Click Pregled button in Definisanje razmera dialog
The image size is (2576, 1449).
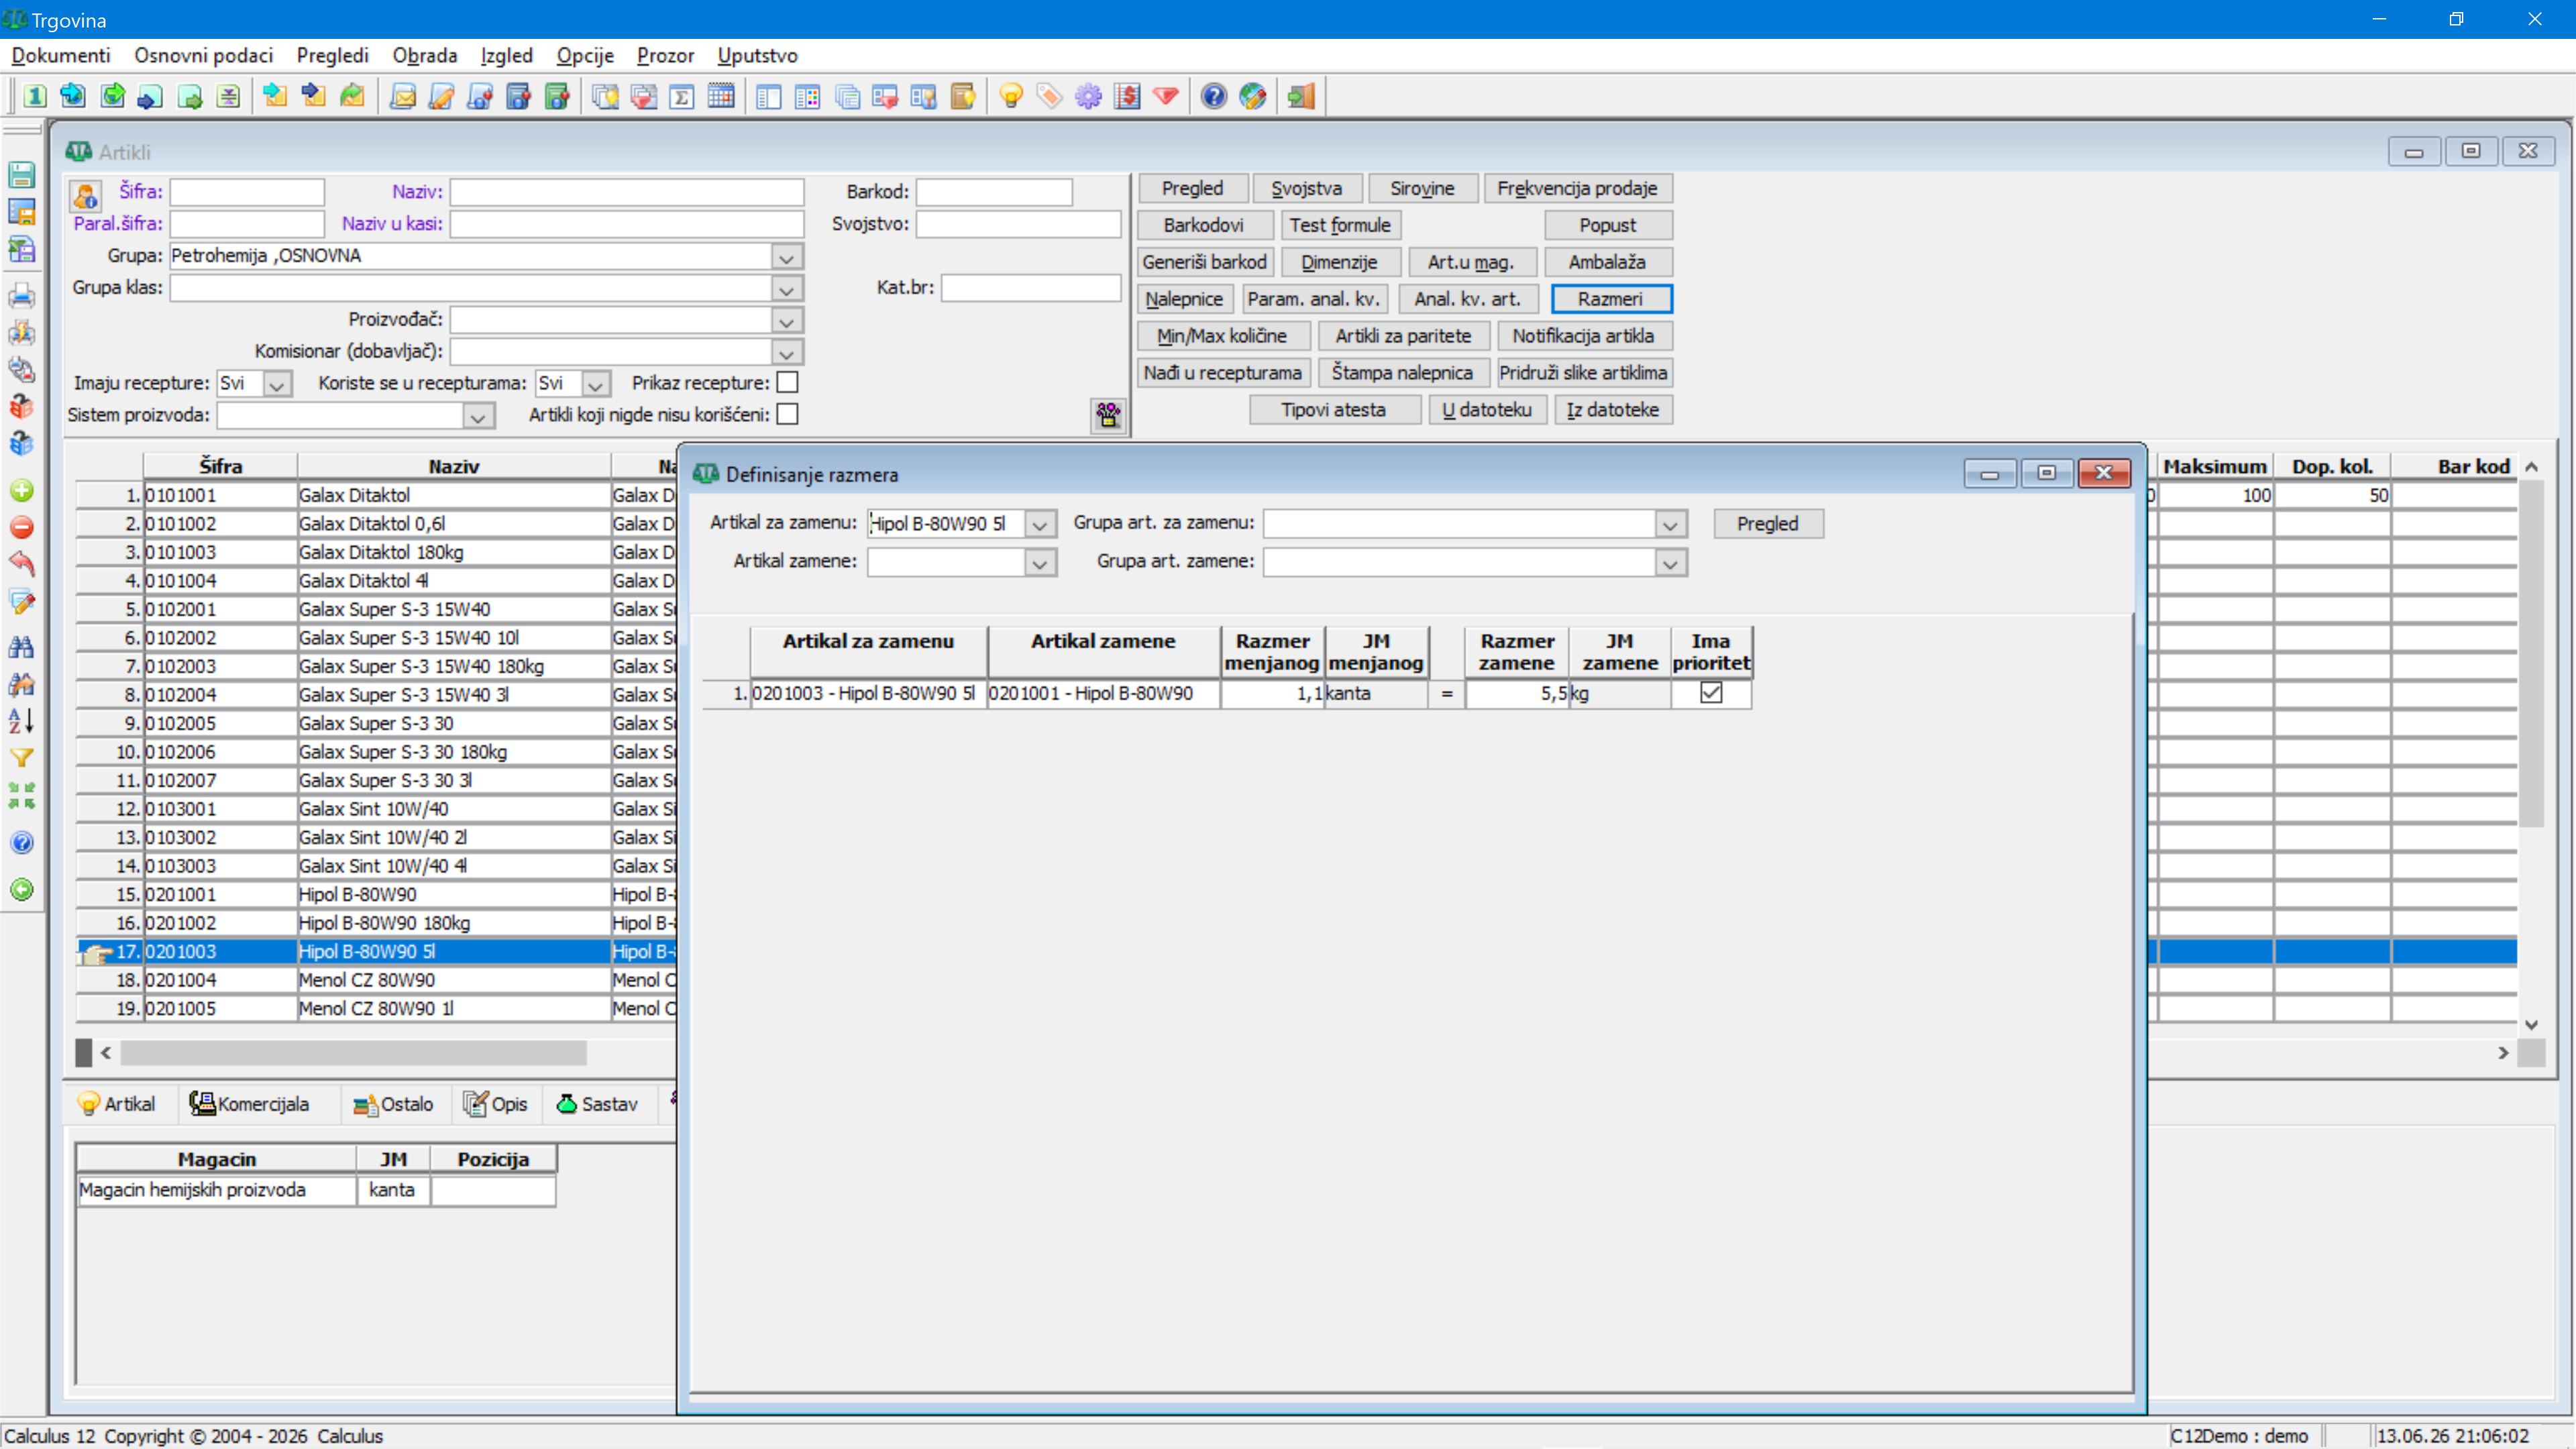click(1768, 524)
